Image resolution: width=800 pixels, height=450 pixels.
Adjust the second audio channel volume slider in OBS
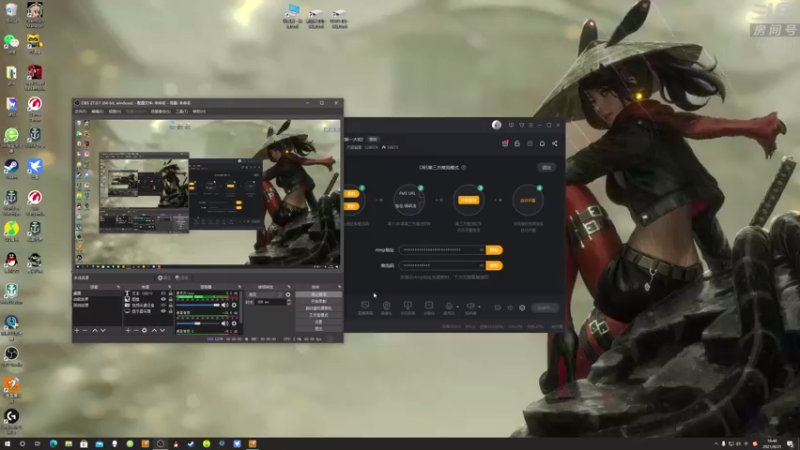tap(198, 323)
